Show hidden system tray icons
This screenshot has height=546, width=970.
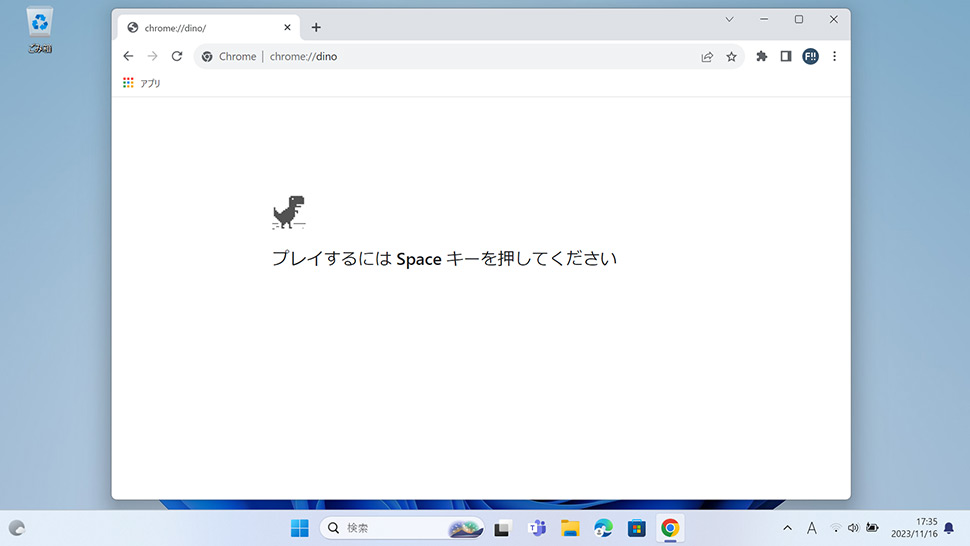(x=788, y=528)
